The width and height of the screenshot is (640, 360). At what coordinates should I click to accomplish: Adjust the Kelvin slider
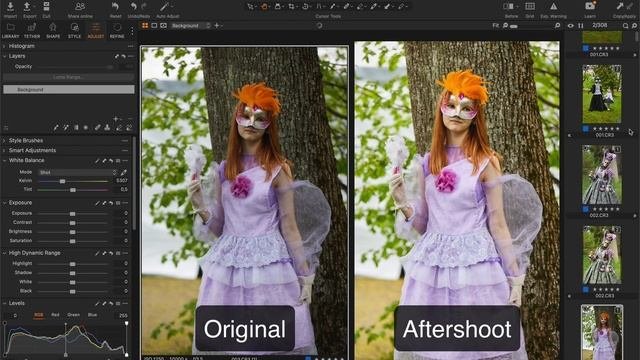pos(73,181)
